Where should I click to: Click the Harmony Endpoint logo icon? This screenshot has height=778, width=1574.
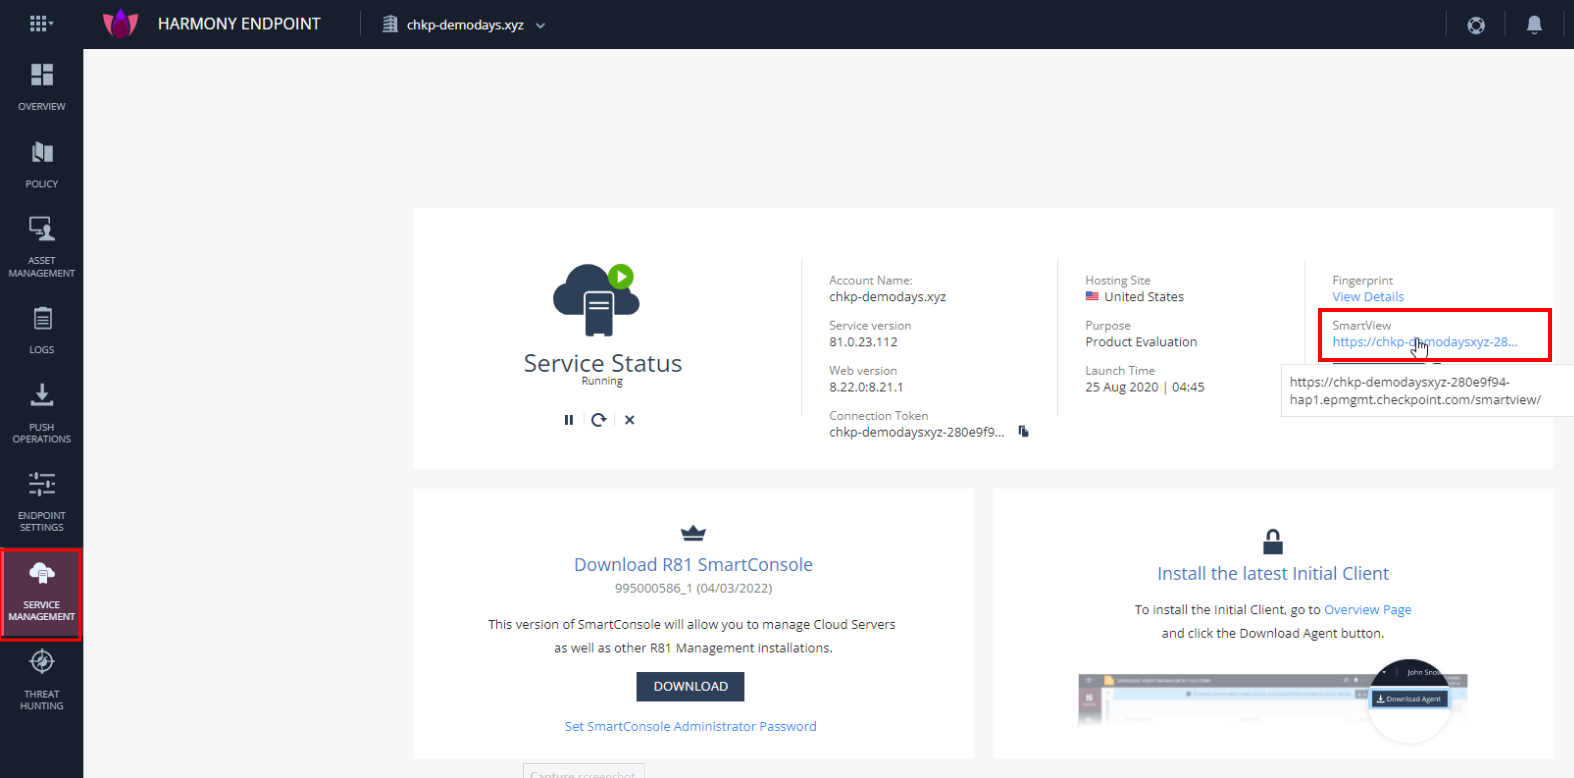click(120, 23)
